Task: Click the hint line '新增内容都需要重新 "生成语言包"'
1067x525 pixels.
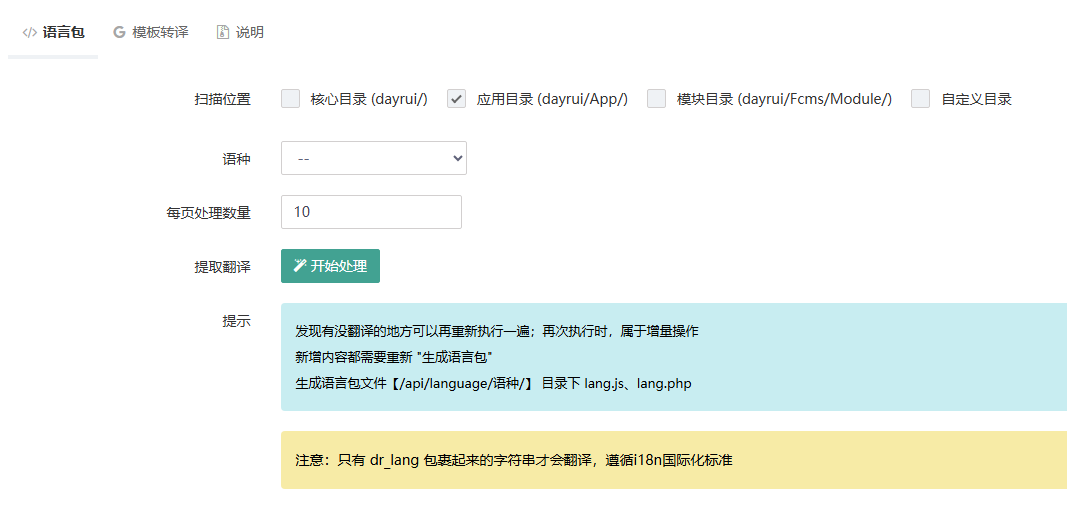Action: pyautogui.click(x=394, y=357)
